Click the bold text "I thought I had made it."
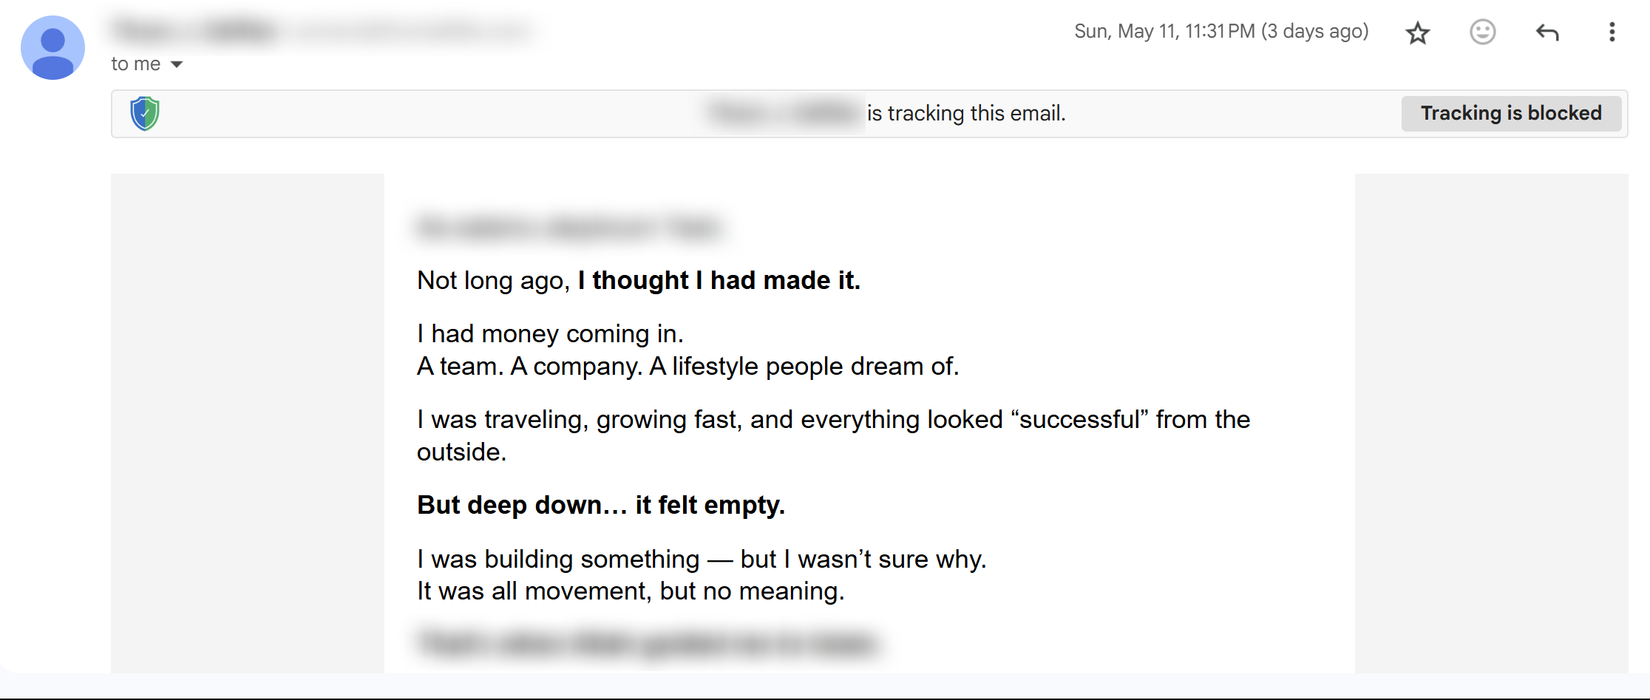 [x=719, y=280]
